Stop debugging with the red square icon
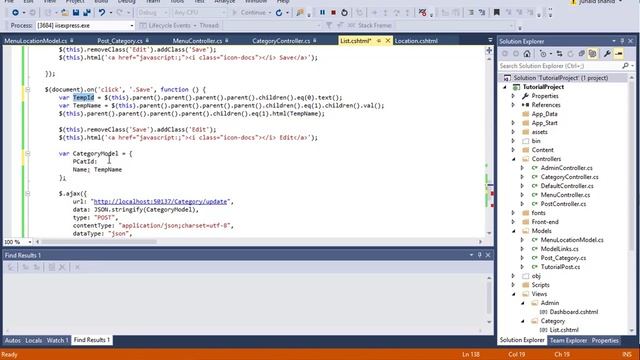Screen dimensions: 640x360 point(333,13)
